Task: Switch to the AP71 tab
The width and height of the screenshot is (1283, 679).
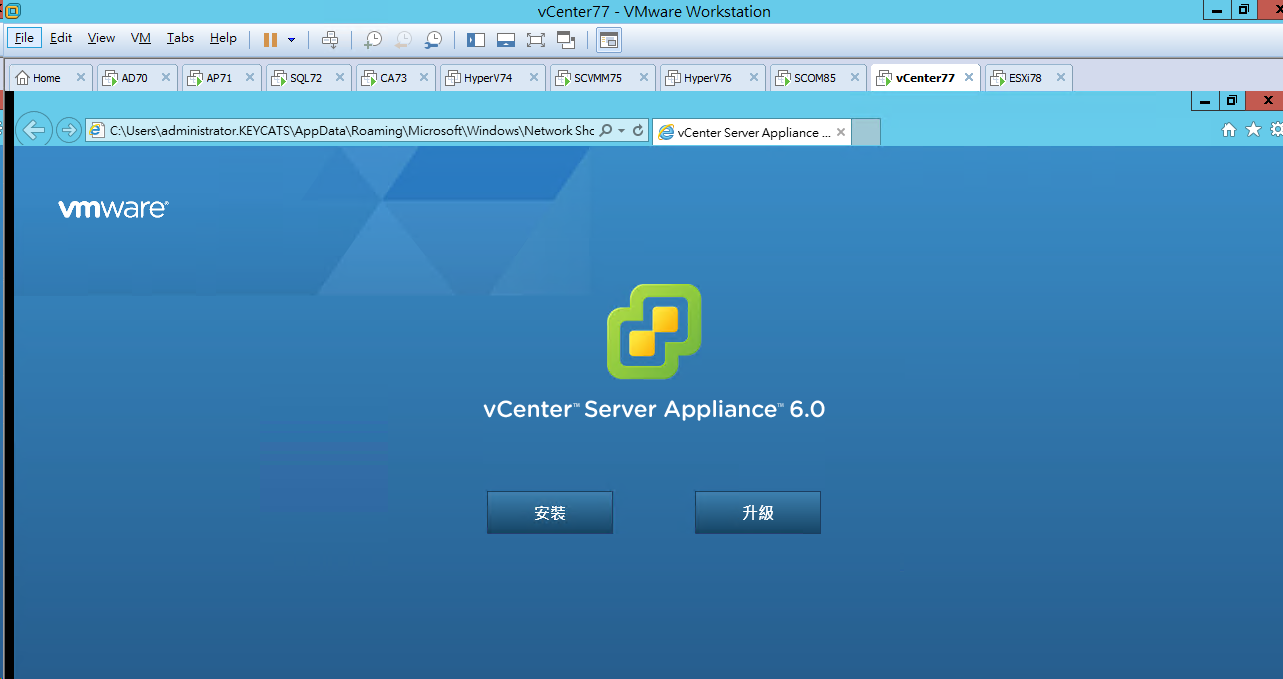Action: [219, 78]
